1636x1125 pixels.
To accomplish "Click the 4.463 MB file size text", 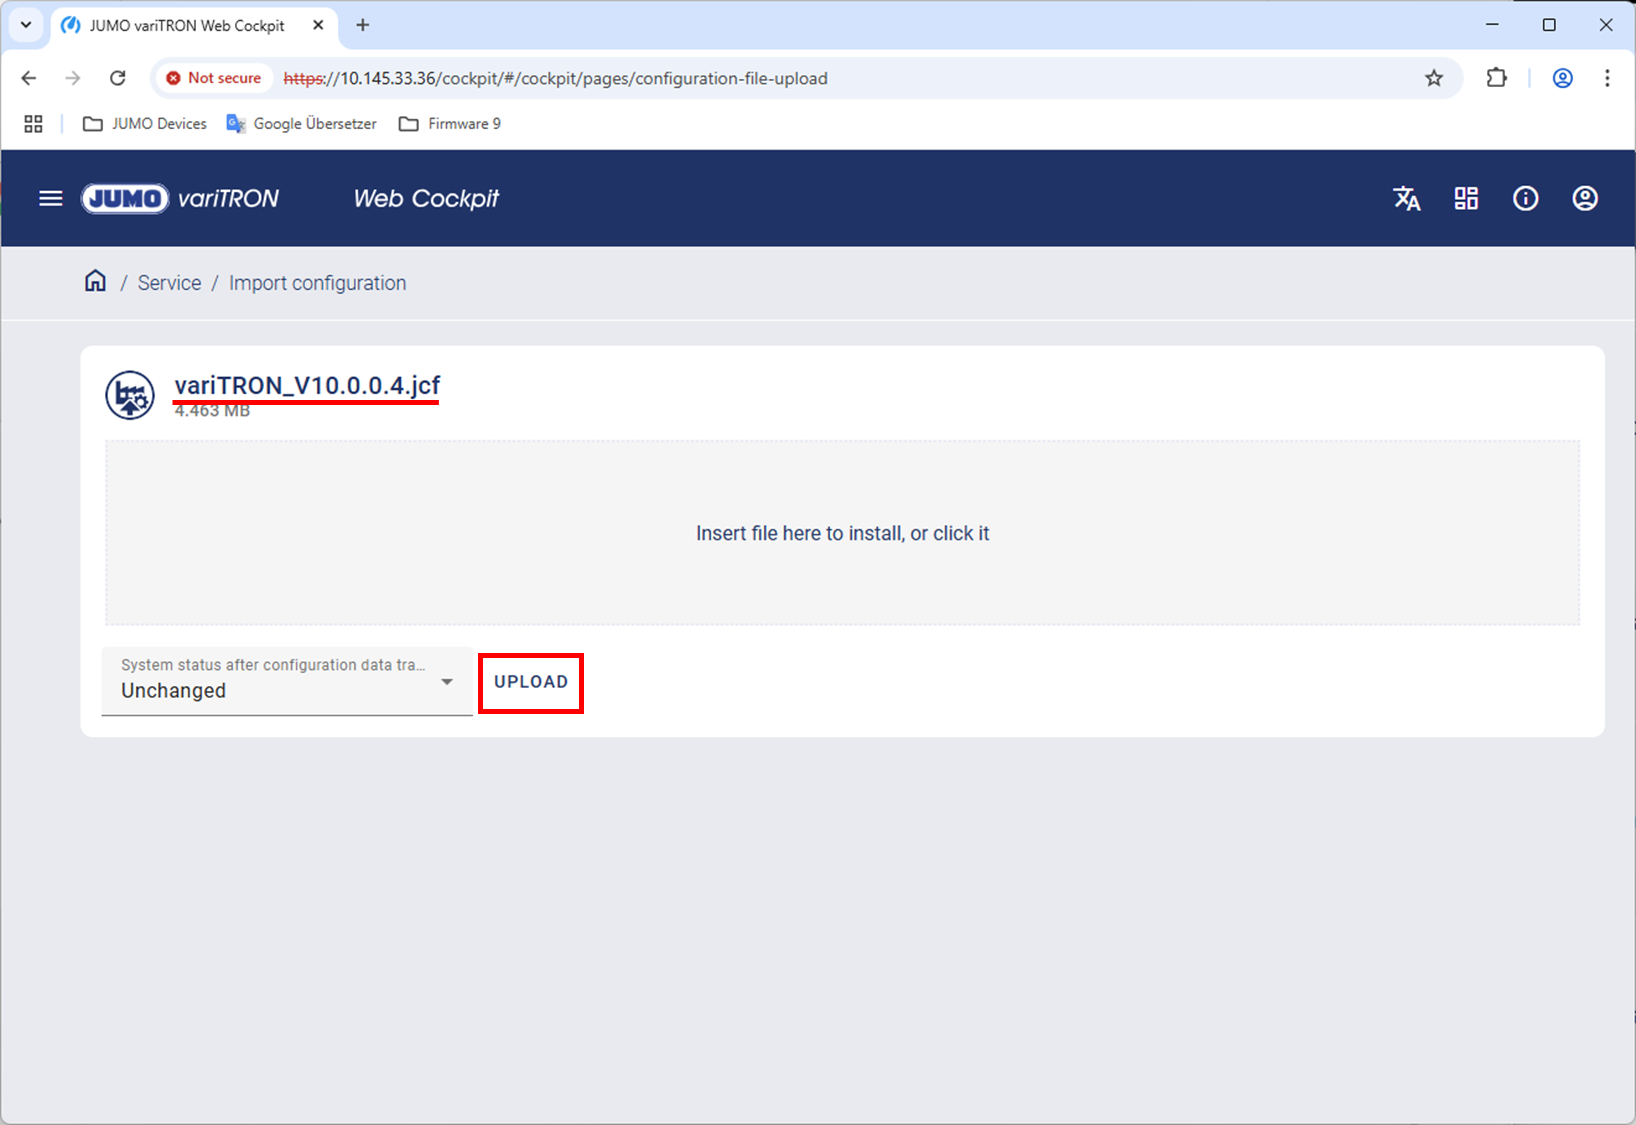I will [x=212, y=410].
